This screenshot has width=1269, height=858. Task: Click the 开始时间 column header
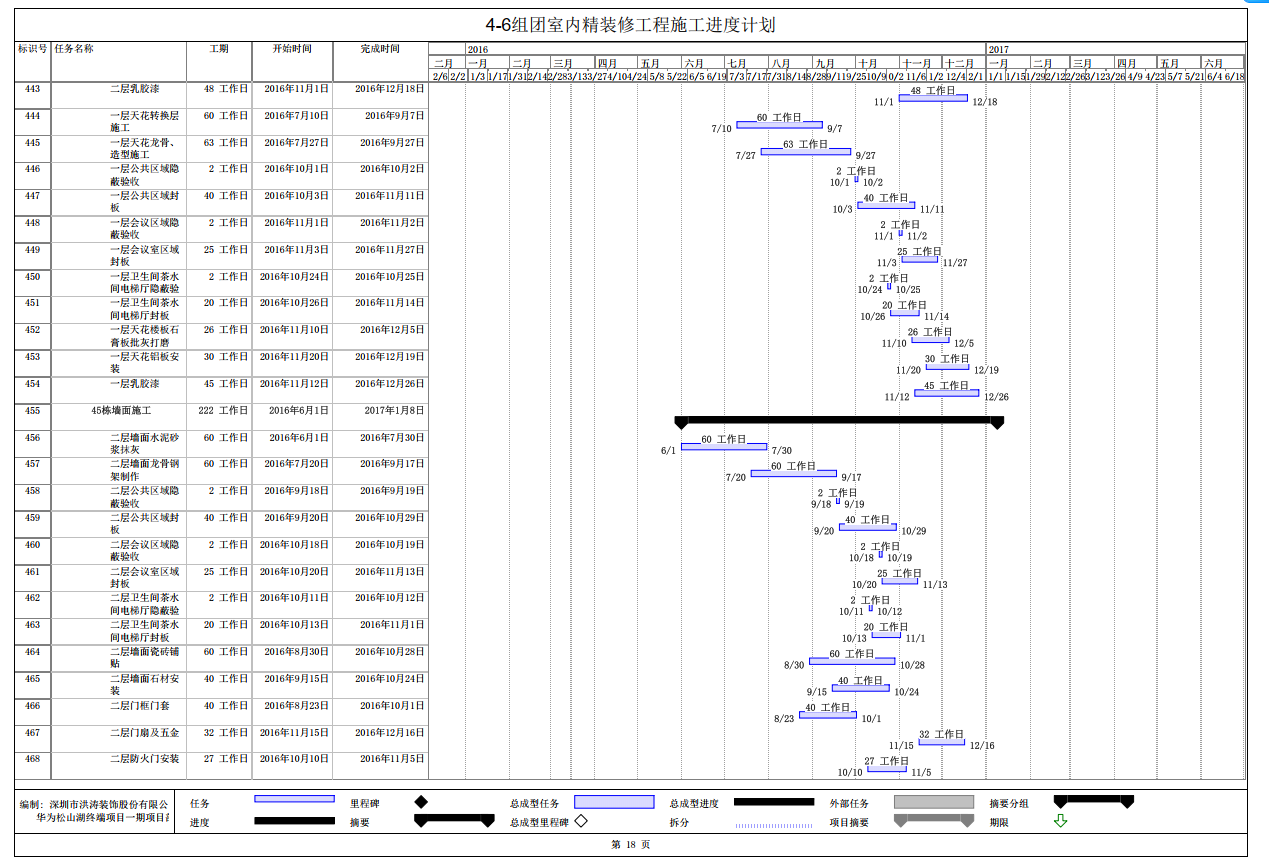click(292, 49)
